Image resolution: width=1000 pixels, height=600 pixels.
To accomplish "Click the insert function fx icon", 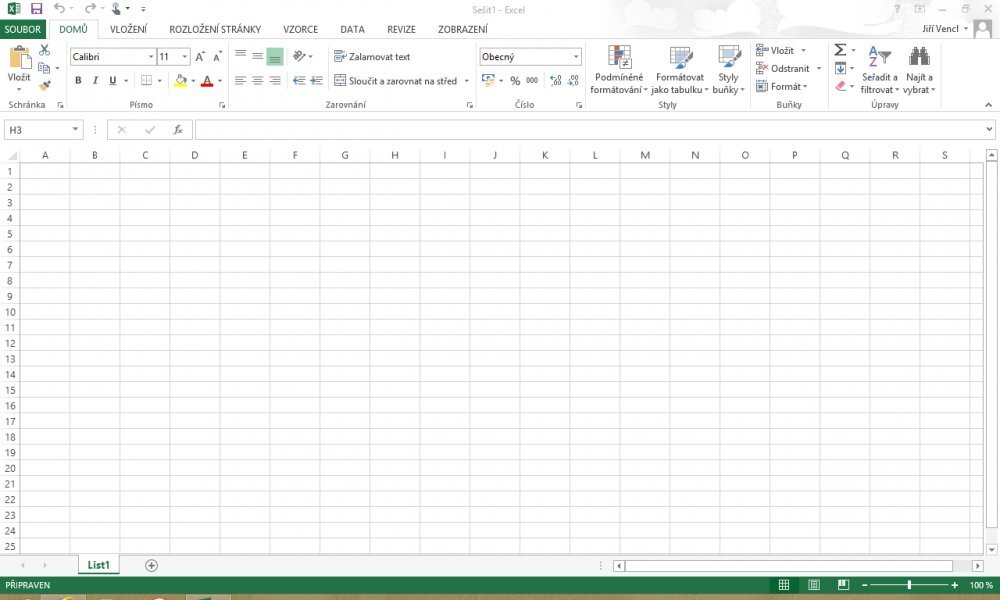I will tap(178, 130).
